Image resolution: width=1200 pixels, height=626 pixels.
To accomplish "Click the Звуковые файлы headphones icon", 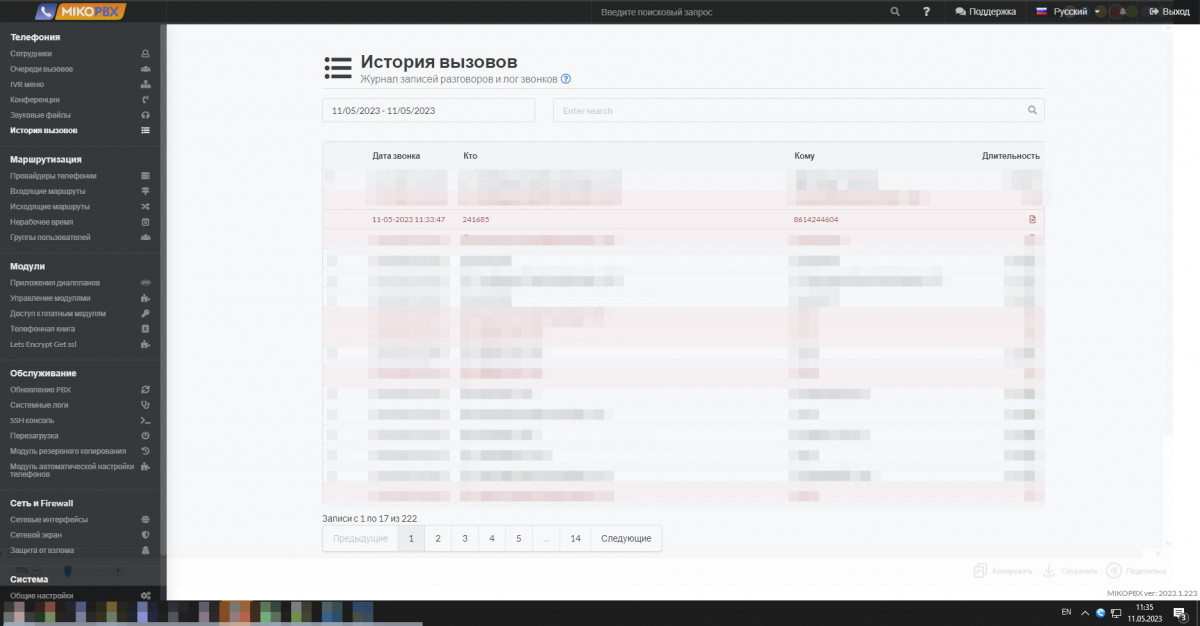I will (x=146, y=115).
